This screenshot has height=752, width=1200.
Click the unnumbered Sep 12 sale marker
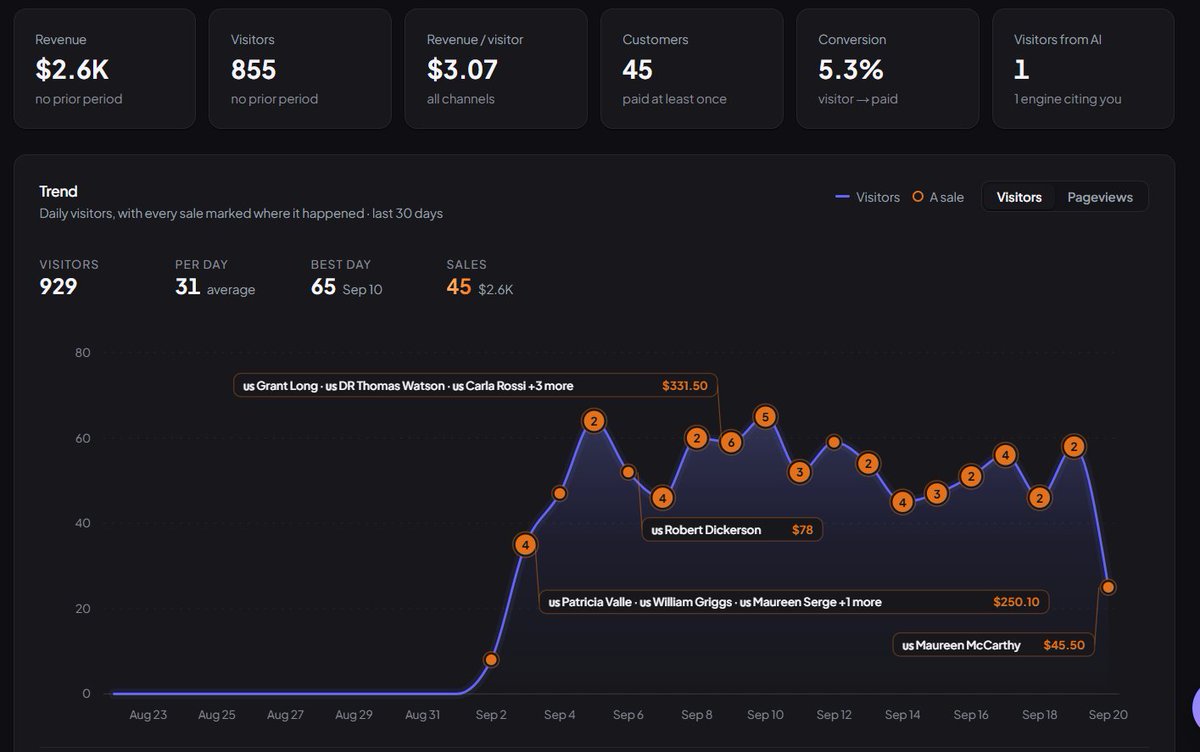click(x=834, y=442)
